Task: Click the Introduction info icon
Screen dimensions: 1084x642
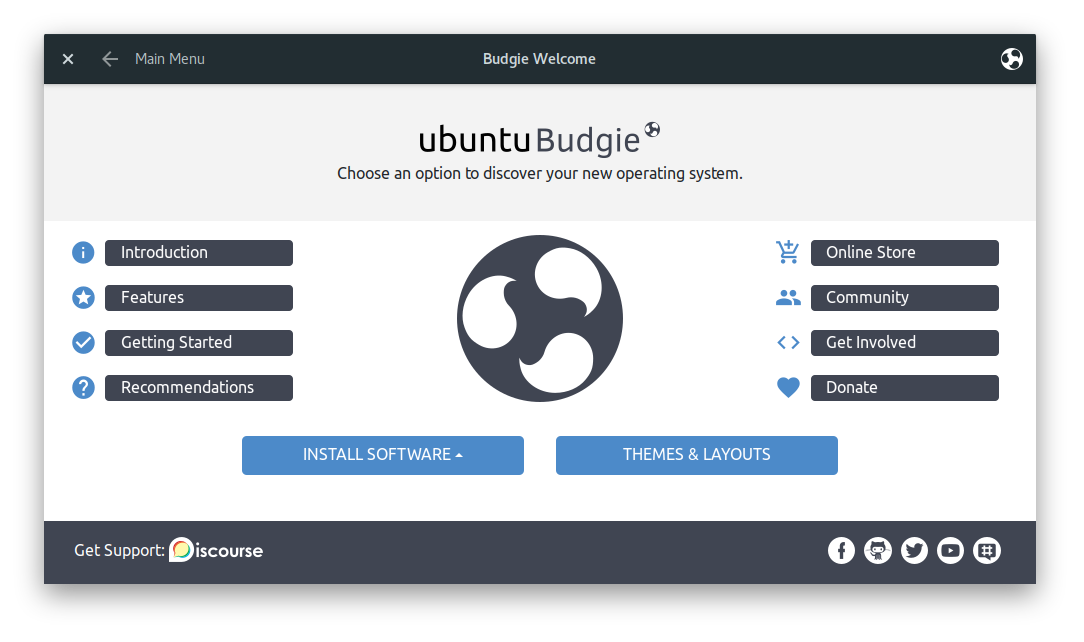Action: [83, 253]
